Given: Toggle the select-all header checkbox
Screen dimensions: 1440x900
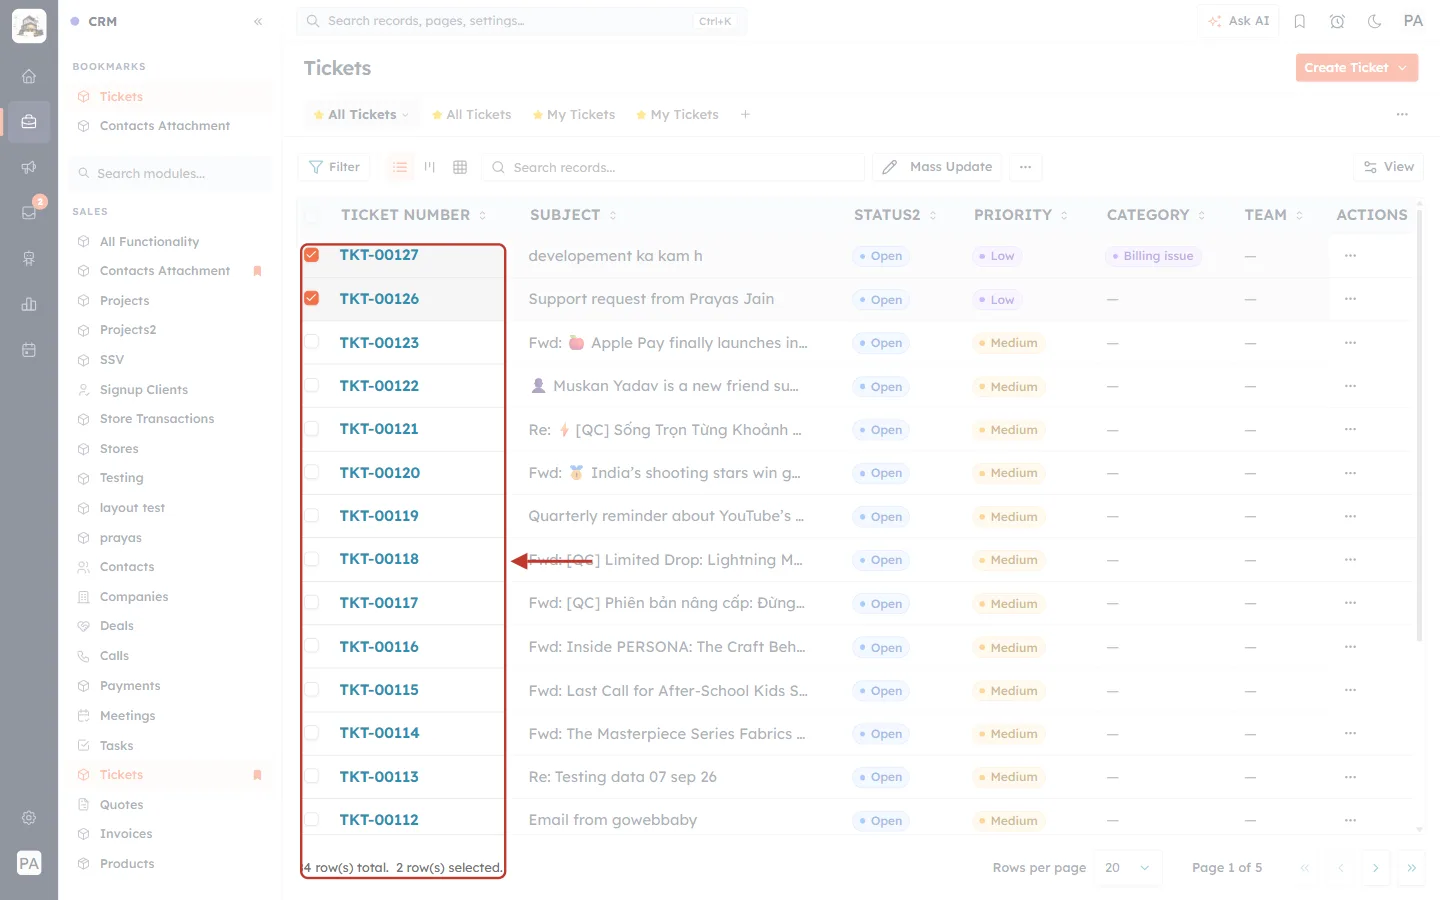Looking at the screenshot, I should (312, 215).
